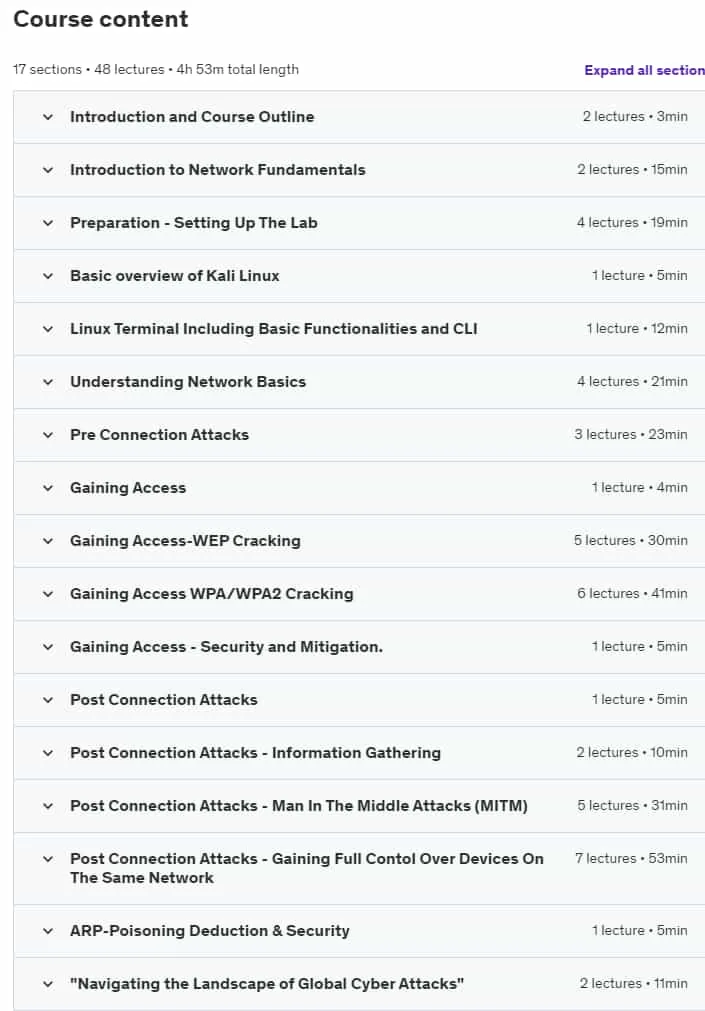Open Post Connection Attacks section title

pyautogui.click(x=164, y=700)
